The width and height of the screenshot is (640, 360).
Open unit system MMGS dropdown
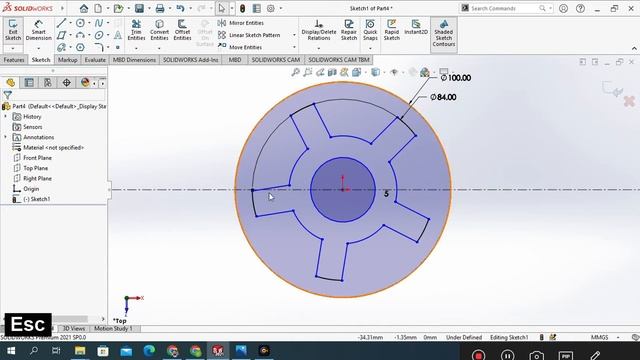pyautogui.click(x=618, y=338)
